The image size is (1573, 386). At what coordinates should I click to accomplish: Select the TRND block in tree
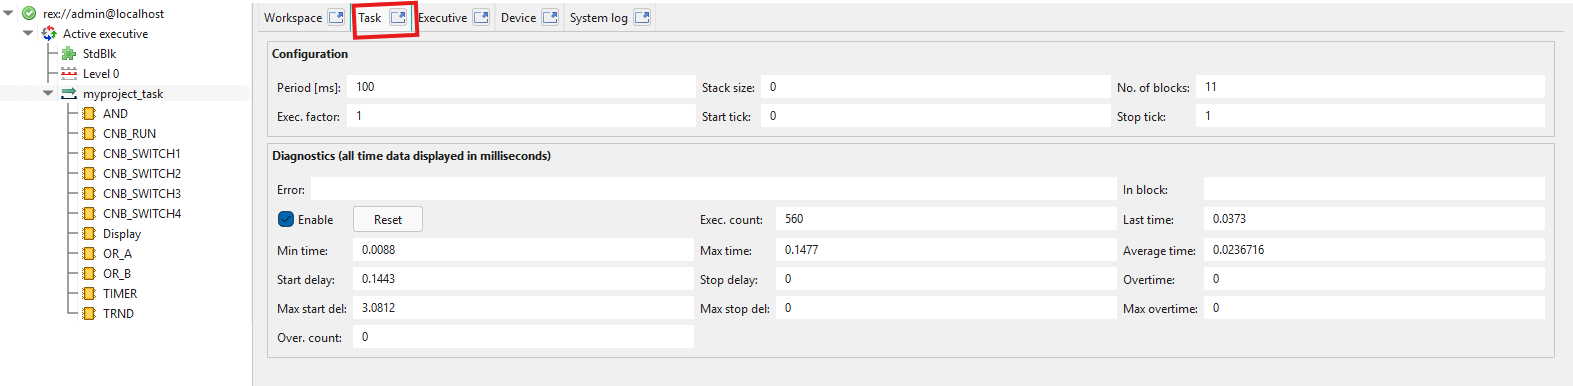click(x=118, y=314)
